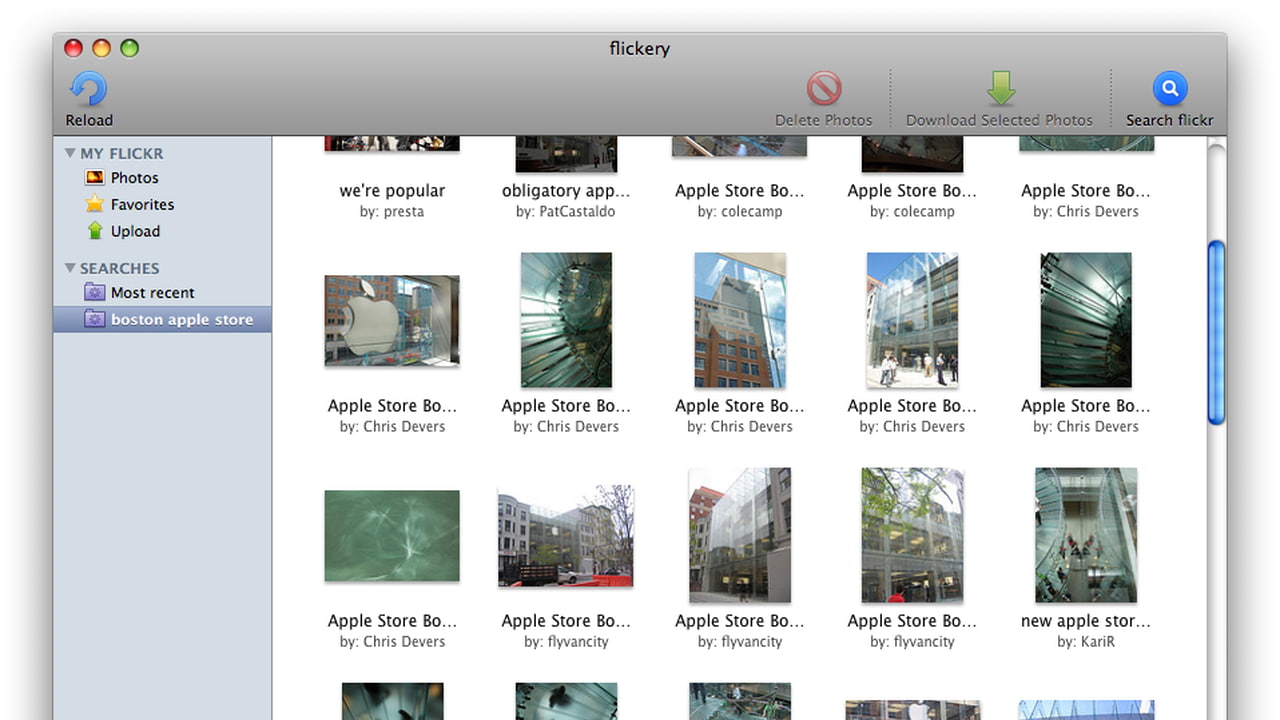Select the Apple logo window thumbnail
1280x720 pixels.
point(392,321)
